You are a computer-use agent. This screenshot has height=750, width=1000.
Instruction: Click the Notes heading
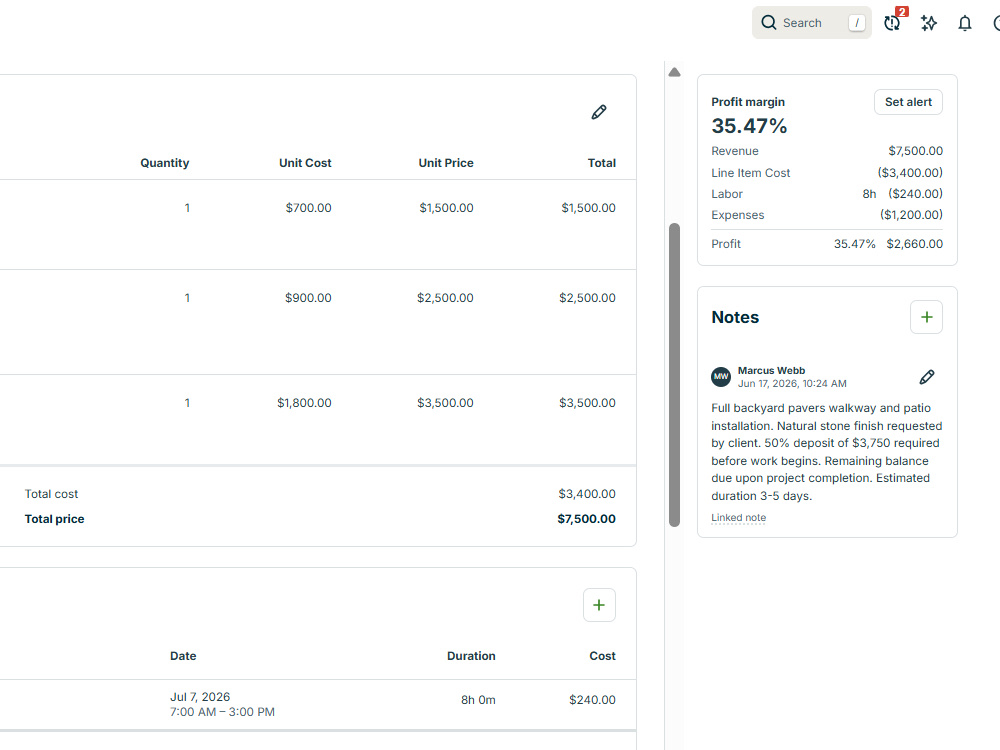point(735,317)
